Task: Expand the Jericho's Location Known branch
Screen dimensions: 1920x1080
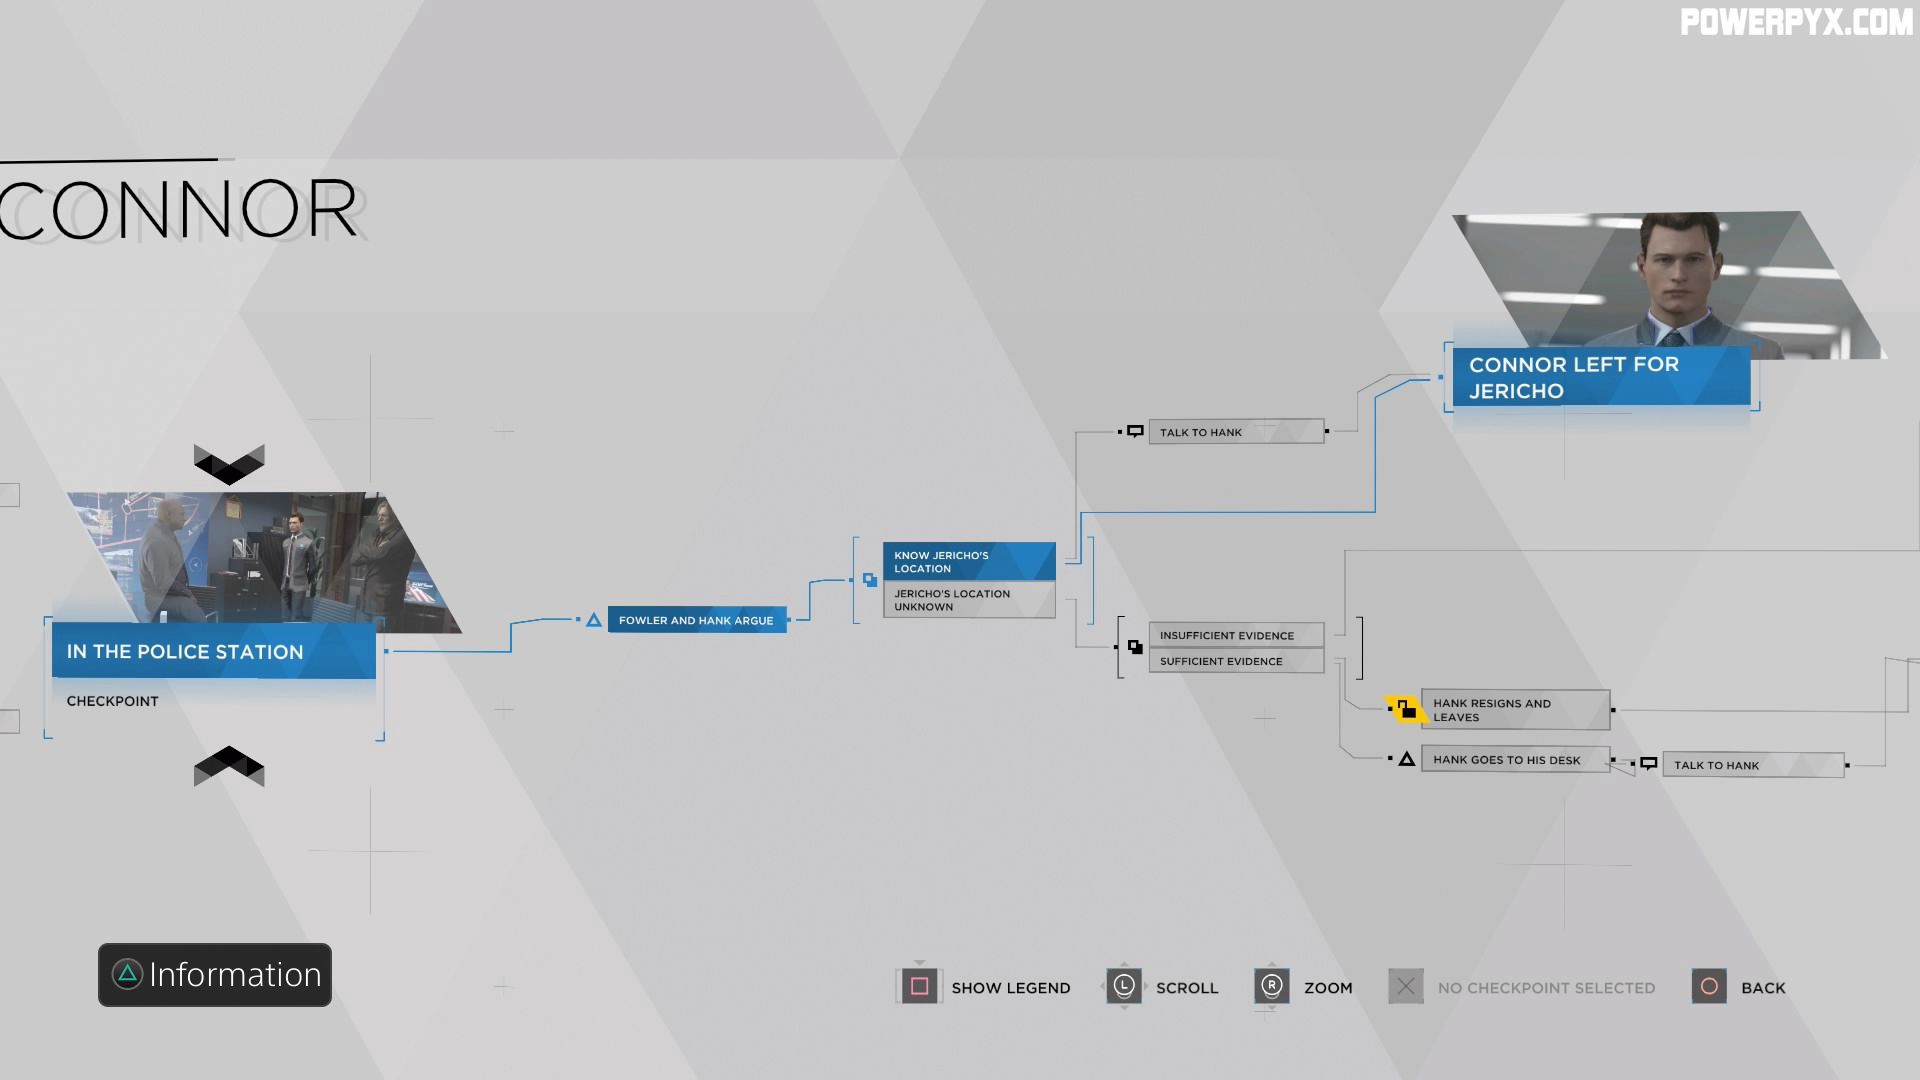Action: click(967, 560)
